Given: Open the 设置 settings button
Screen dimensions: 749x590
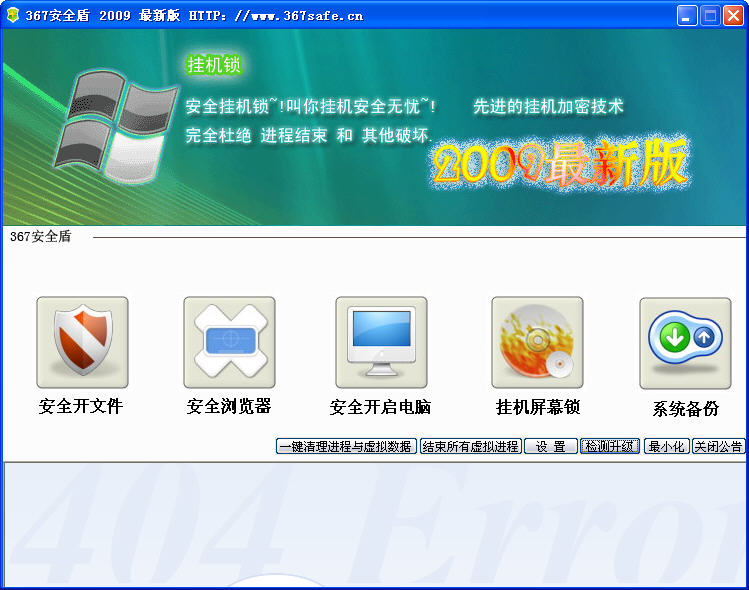Looking at the screenshot, I should [x=551, y=446].
